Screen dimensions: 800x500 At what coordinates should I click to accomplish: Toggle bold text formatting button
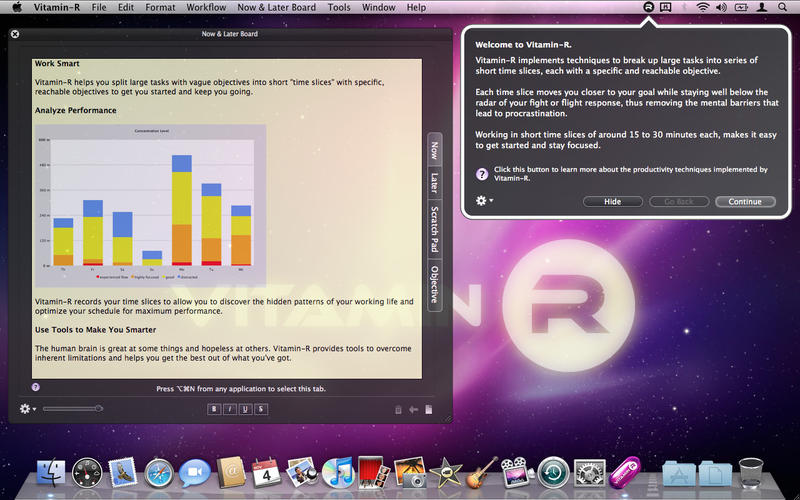pos(214,408)
